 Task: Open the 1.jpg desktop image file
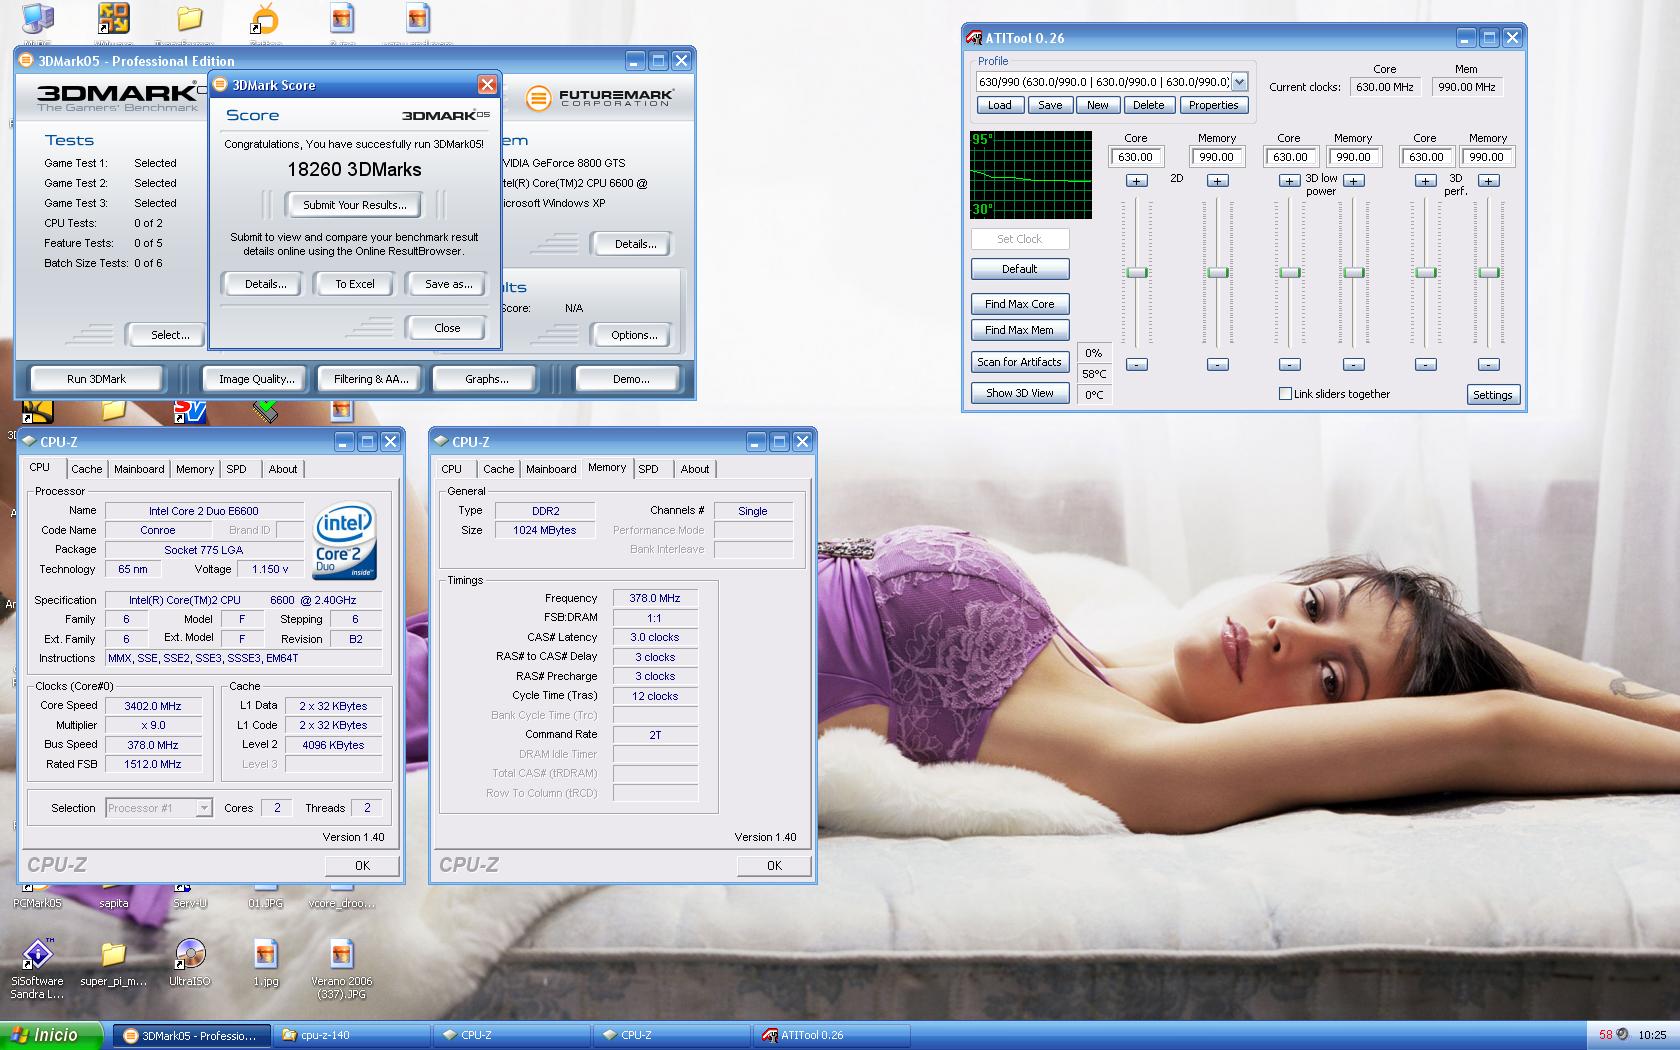[266, 964]
